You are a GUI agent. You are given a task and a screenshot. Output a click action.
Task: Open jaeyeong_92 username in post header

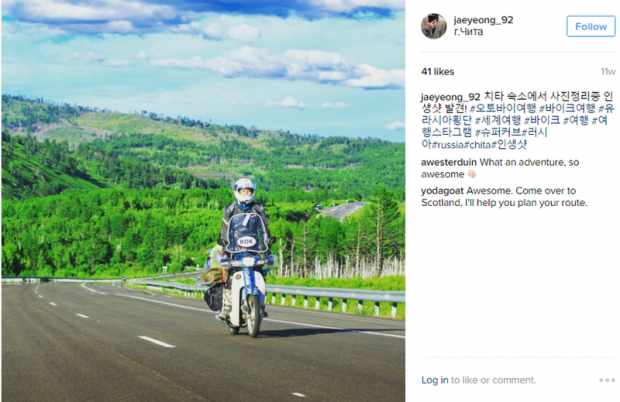click(x=483, y=20)
